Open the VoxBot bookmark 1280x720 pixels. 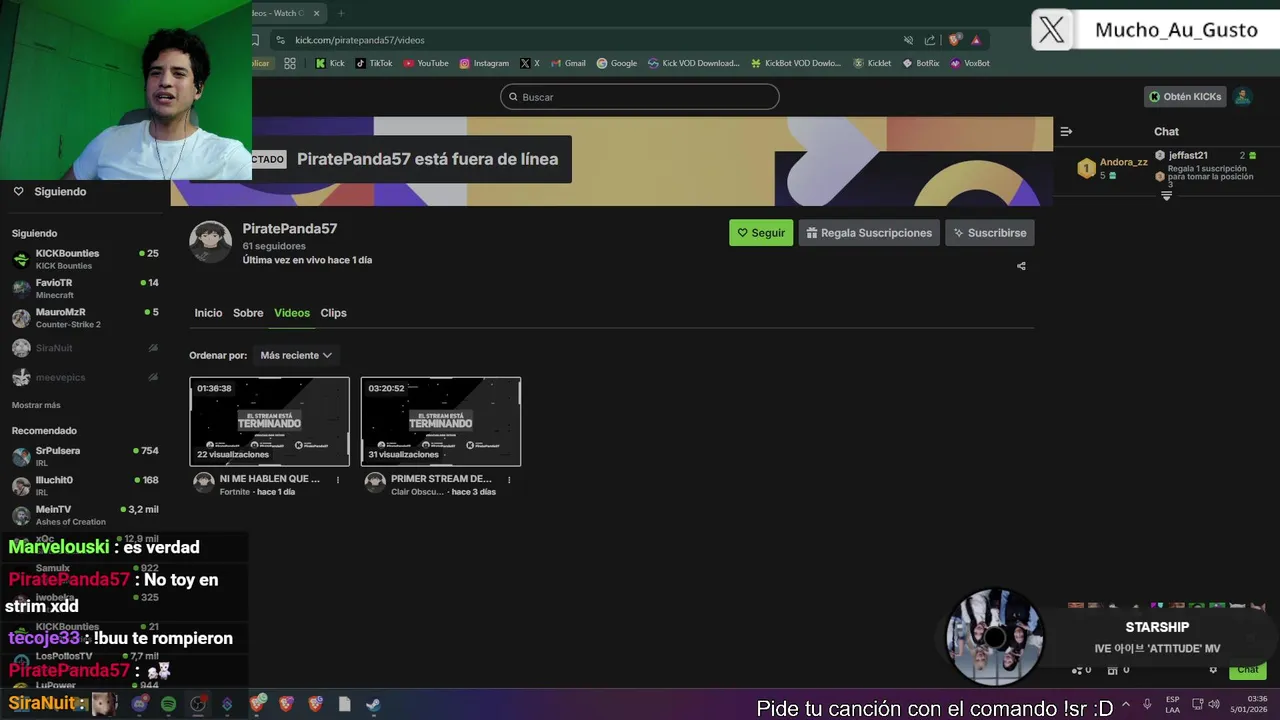point(970,63)
